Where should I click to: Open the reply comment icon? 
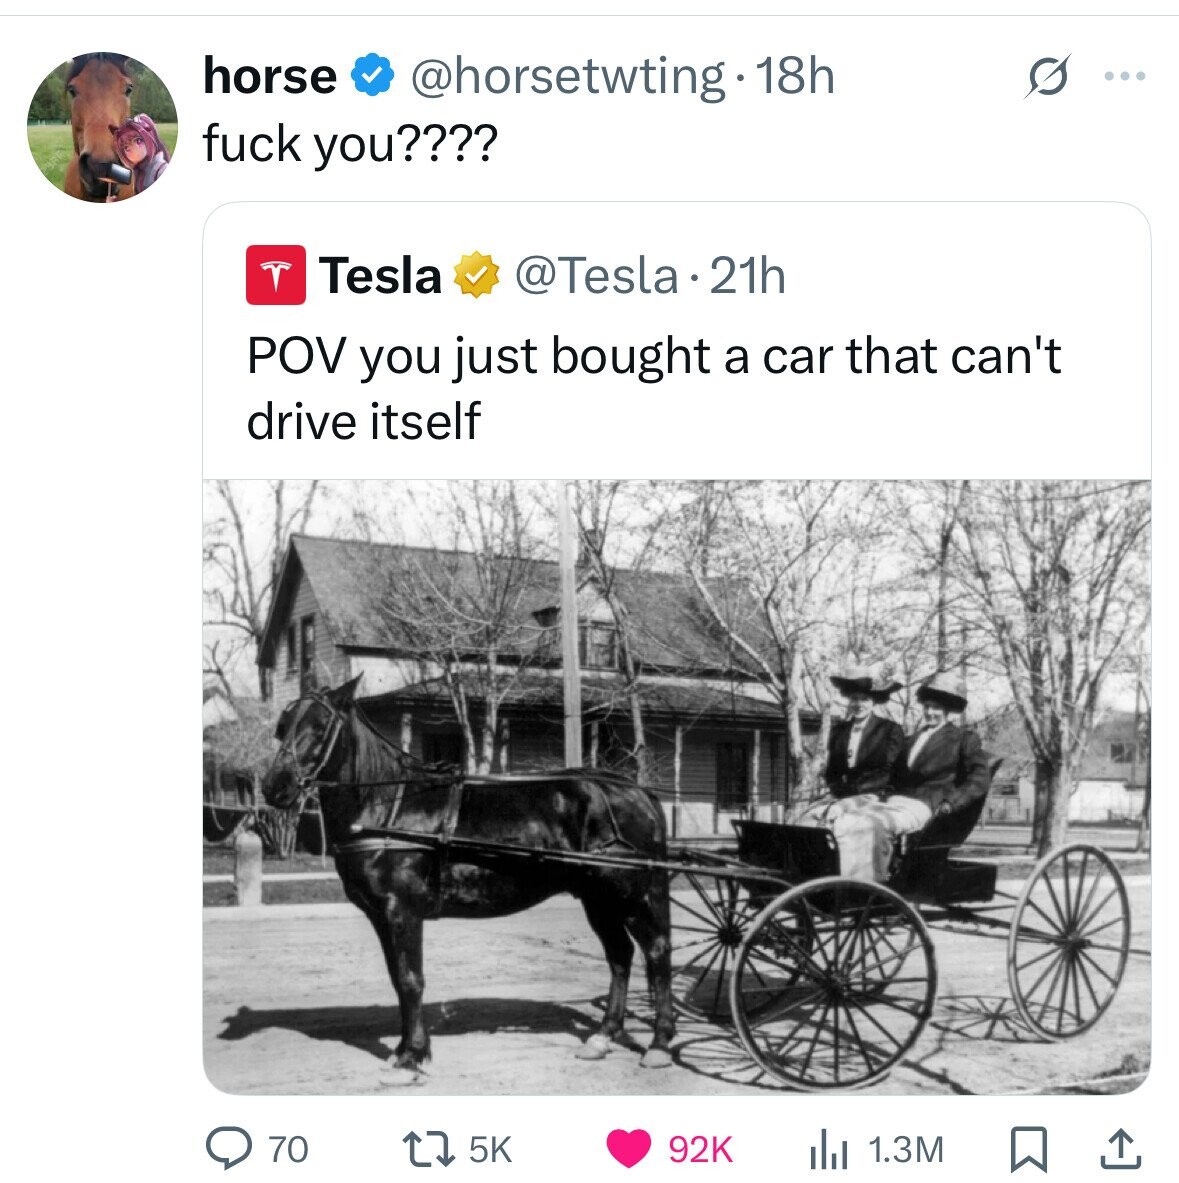[227, 1149]
